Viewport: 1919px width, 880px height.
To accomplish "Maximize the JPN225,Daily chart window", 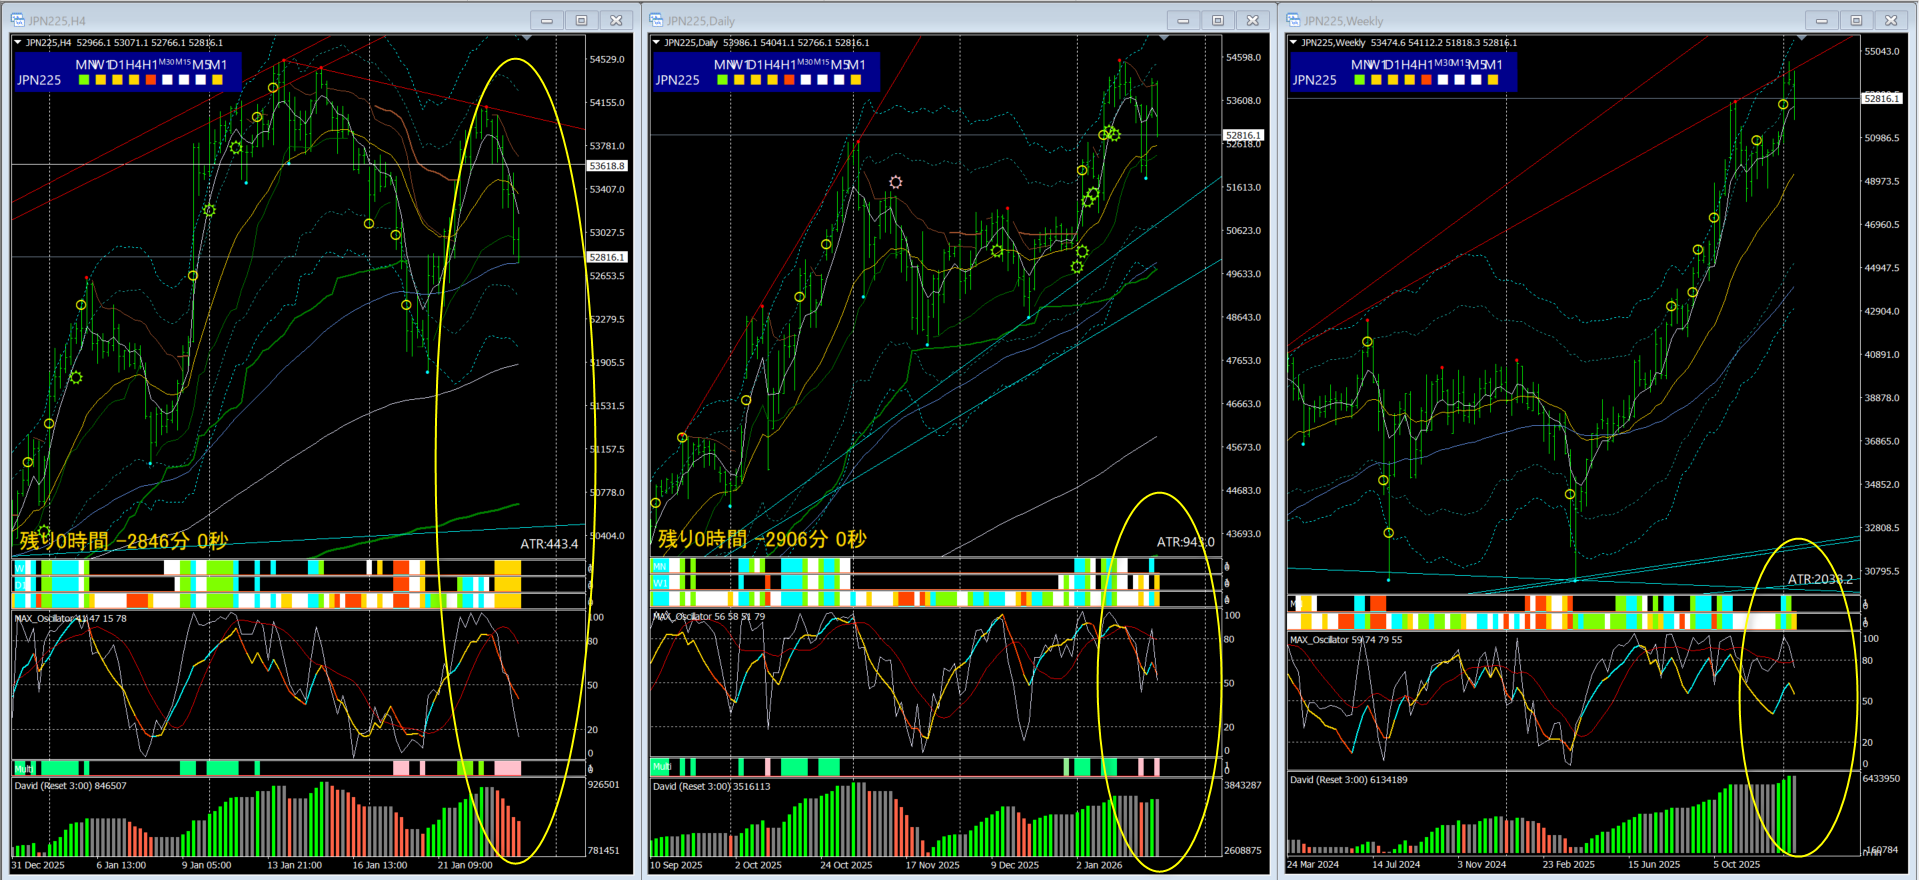I will click(1217, 20).
